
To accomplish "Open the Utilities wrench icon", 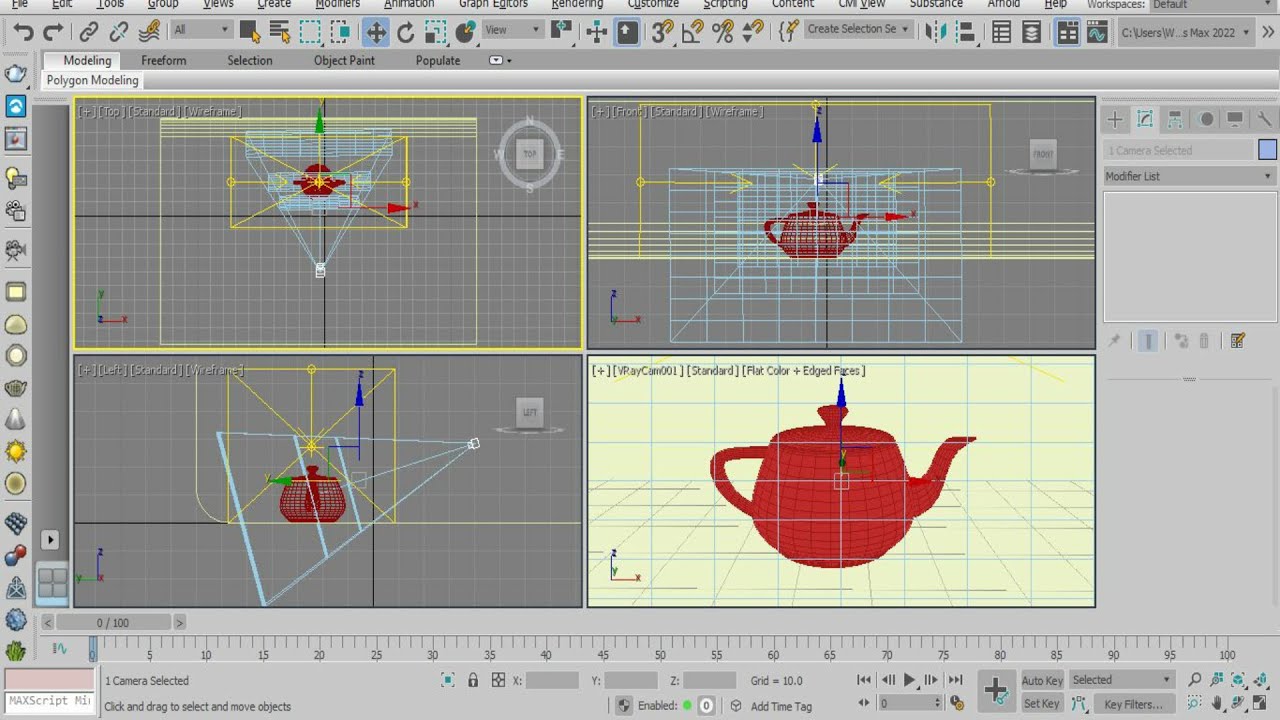I will 1264,120.
